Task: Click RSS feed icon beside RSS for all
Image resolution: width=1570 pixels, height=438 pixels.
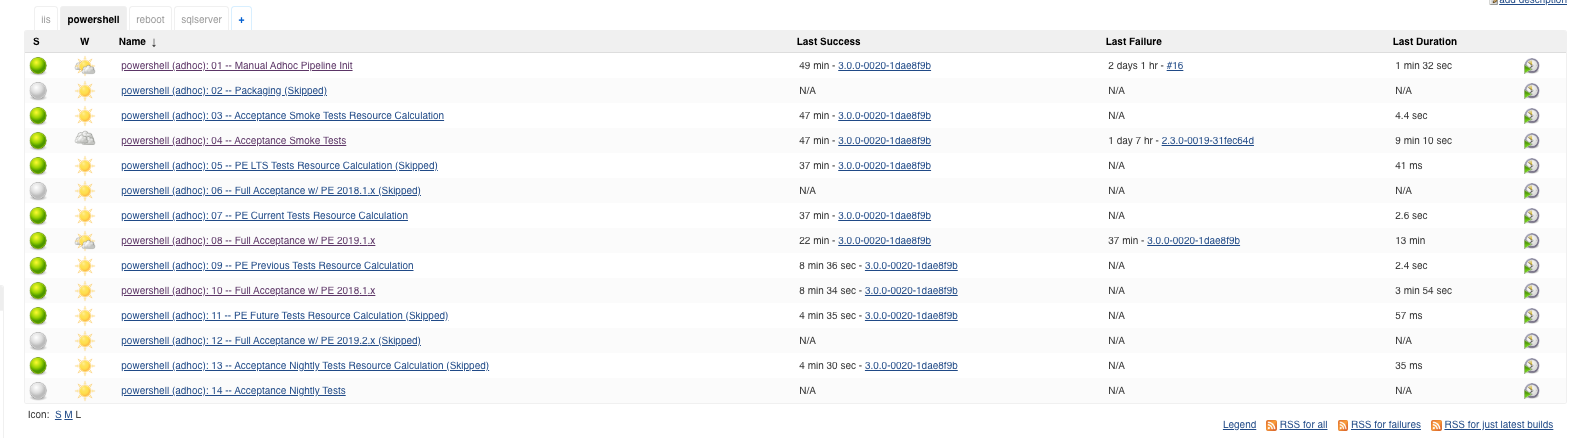Action: 1271,425
